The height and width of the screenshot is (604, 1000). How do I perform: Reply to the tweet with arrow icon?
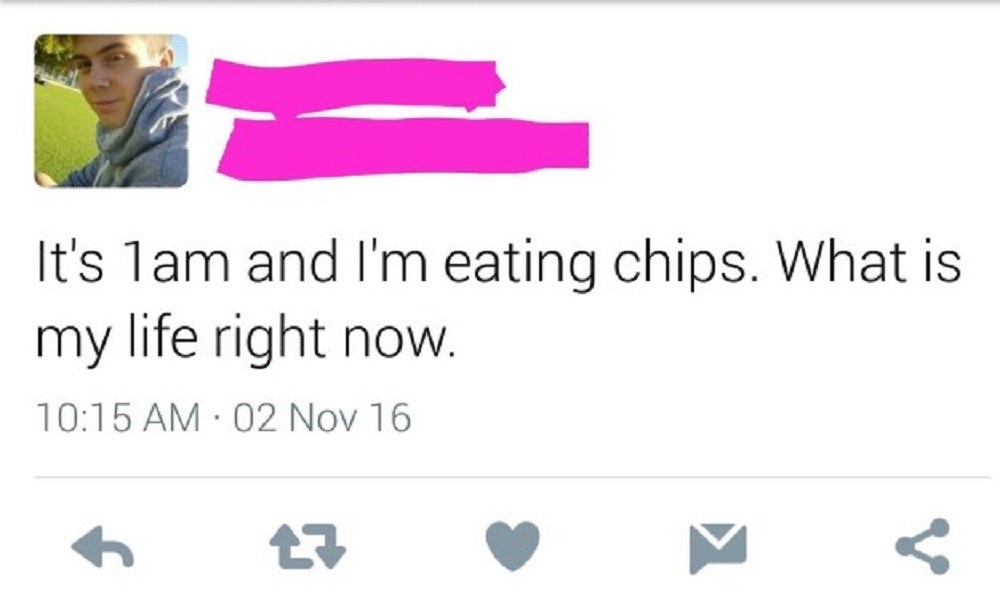(103, 547)
